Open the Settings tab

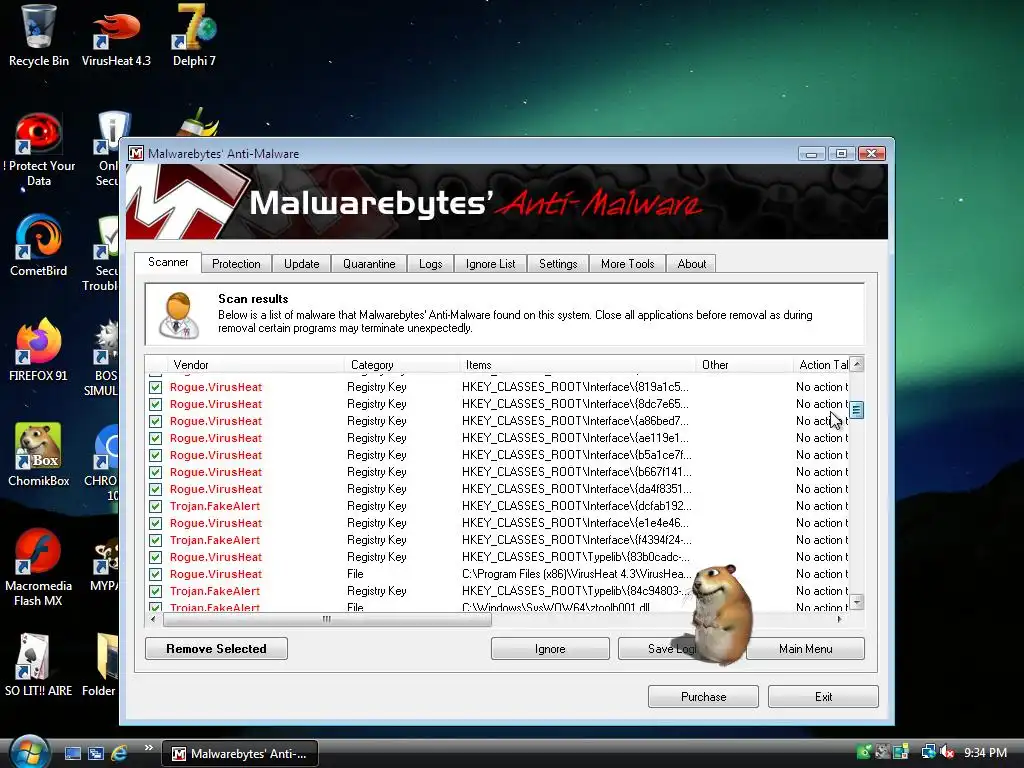558,264
